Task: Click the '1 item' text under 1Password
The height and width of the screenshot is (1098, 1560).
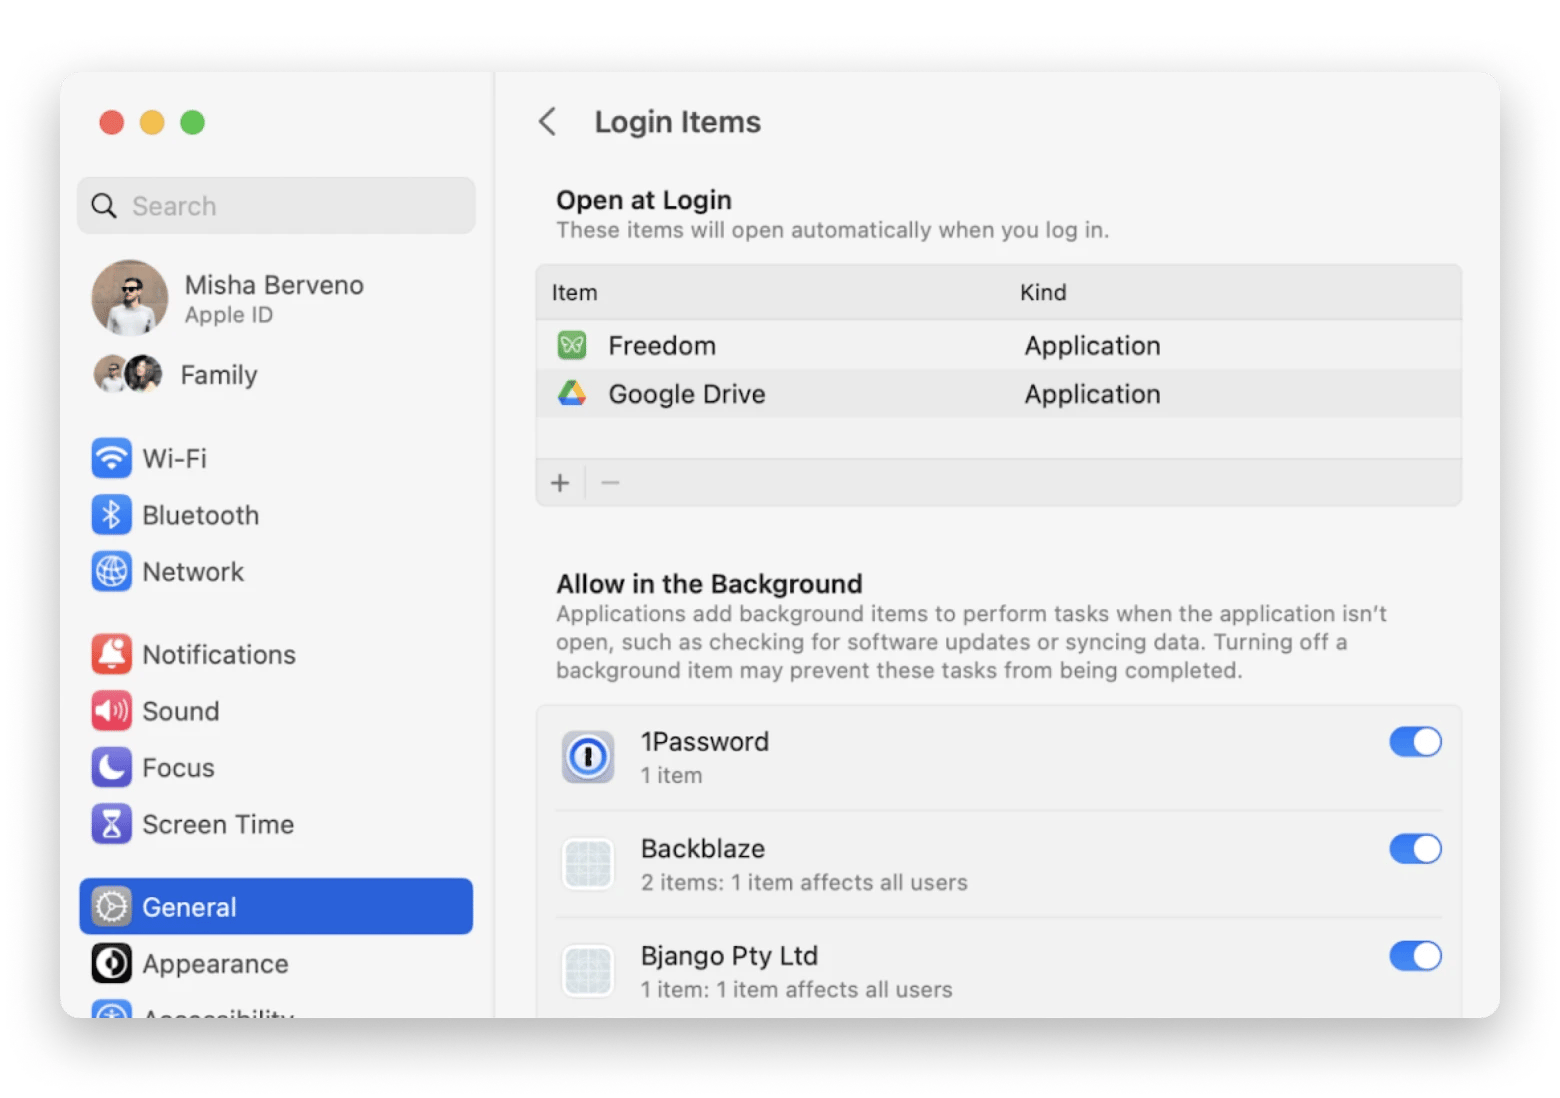Action: pyautogui.click(x=671, y=776)
